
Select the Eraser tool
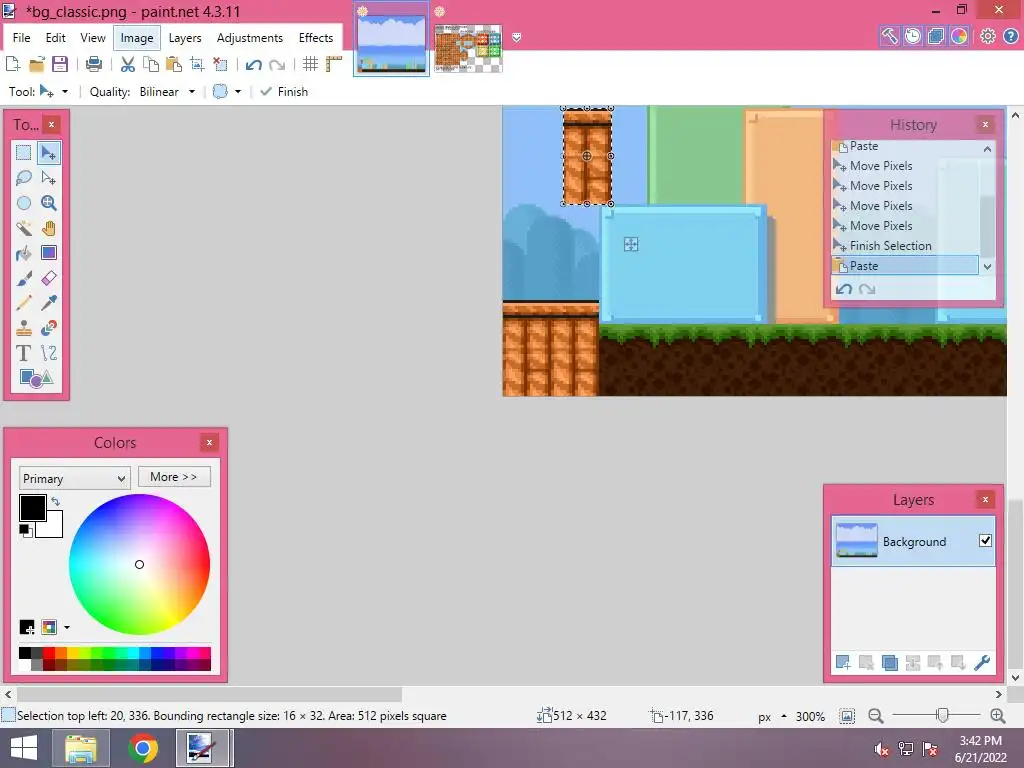48,278
